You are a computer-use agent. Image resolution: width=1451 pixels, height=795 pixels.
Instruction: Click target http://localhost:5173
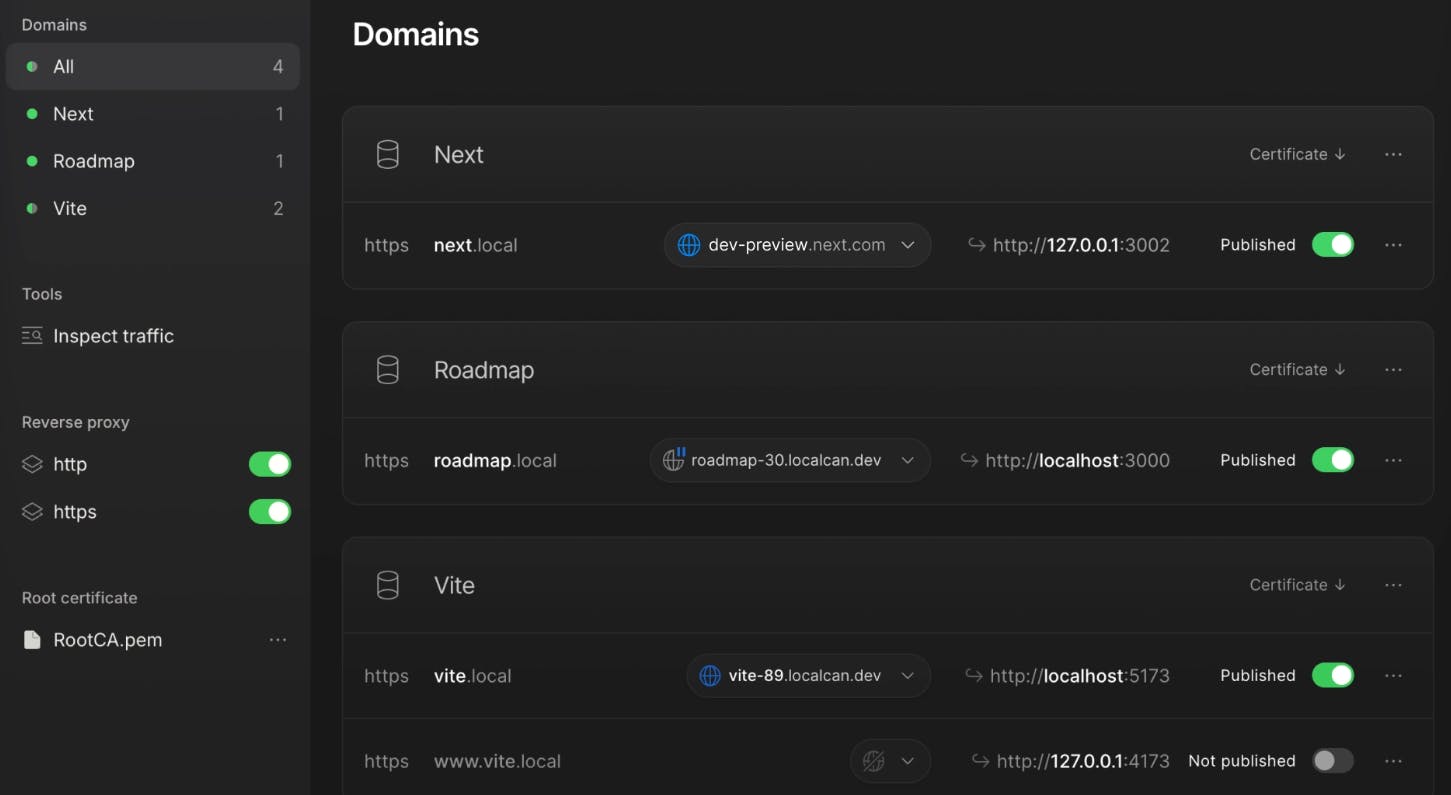tap(1080, 676)
